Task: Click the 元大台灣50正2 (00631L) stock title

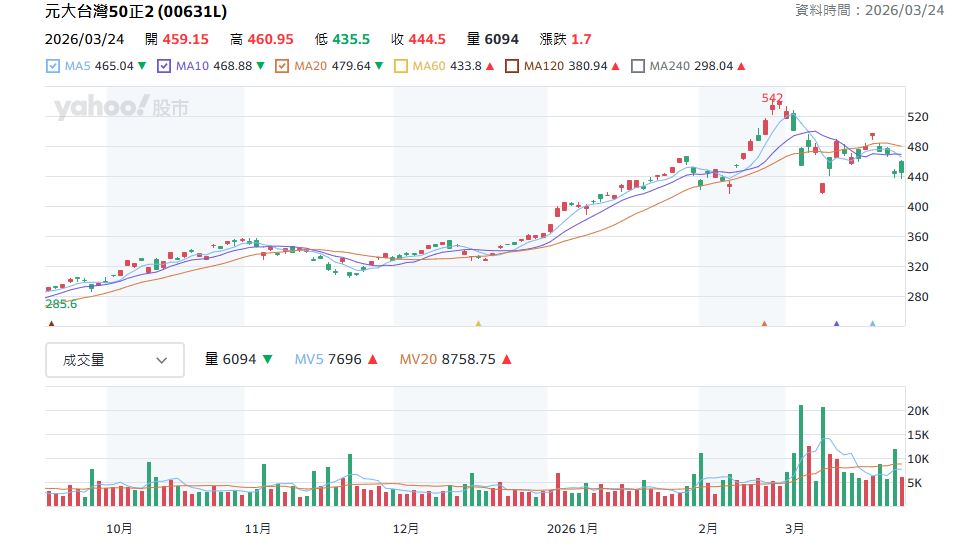Action: [136, 12]
